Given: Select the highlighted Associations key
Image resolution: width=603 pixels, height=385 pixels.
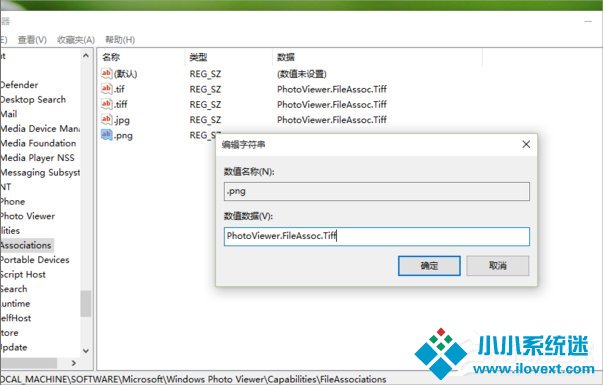Looking at the screenshot, I should [26, 245].
